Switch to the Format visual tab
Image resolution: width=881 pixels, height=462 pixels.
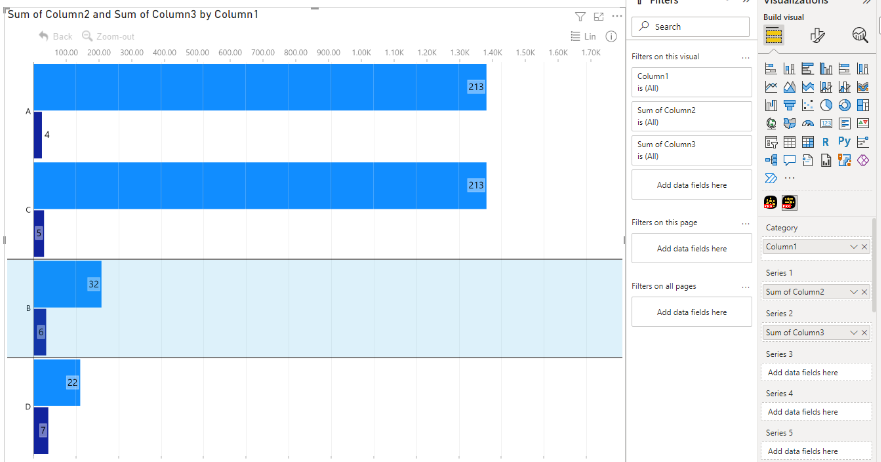point(818,35)
